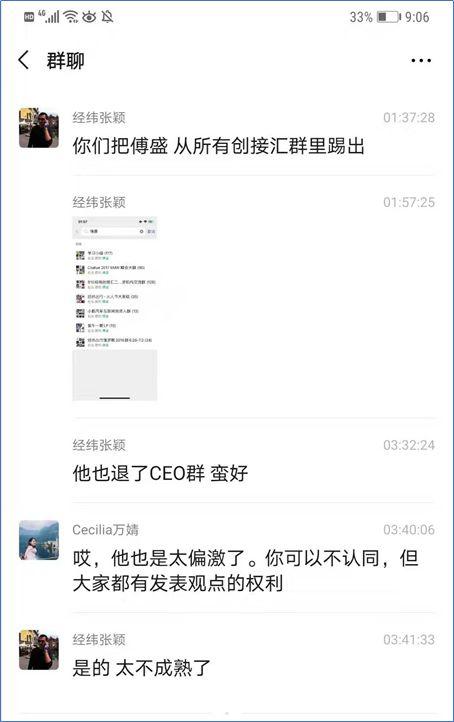Viewport: 454px width, 722px height.
Task: Tap the timestamp 01:37:28
Action: (409, 118)
